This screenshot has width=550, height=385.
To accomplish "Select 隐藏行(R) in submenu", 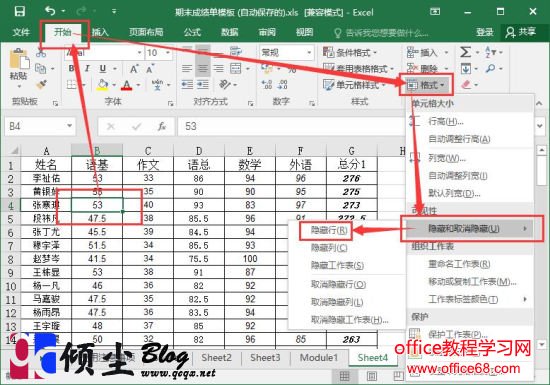I will (329, 230).
